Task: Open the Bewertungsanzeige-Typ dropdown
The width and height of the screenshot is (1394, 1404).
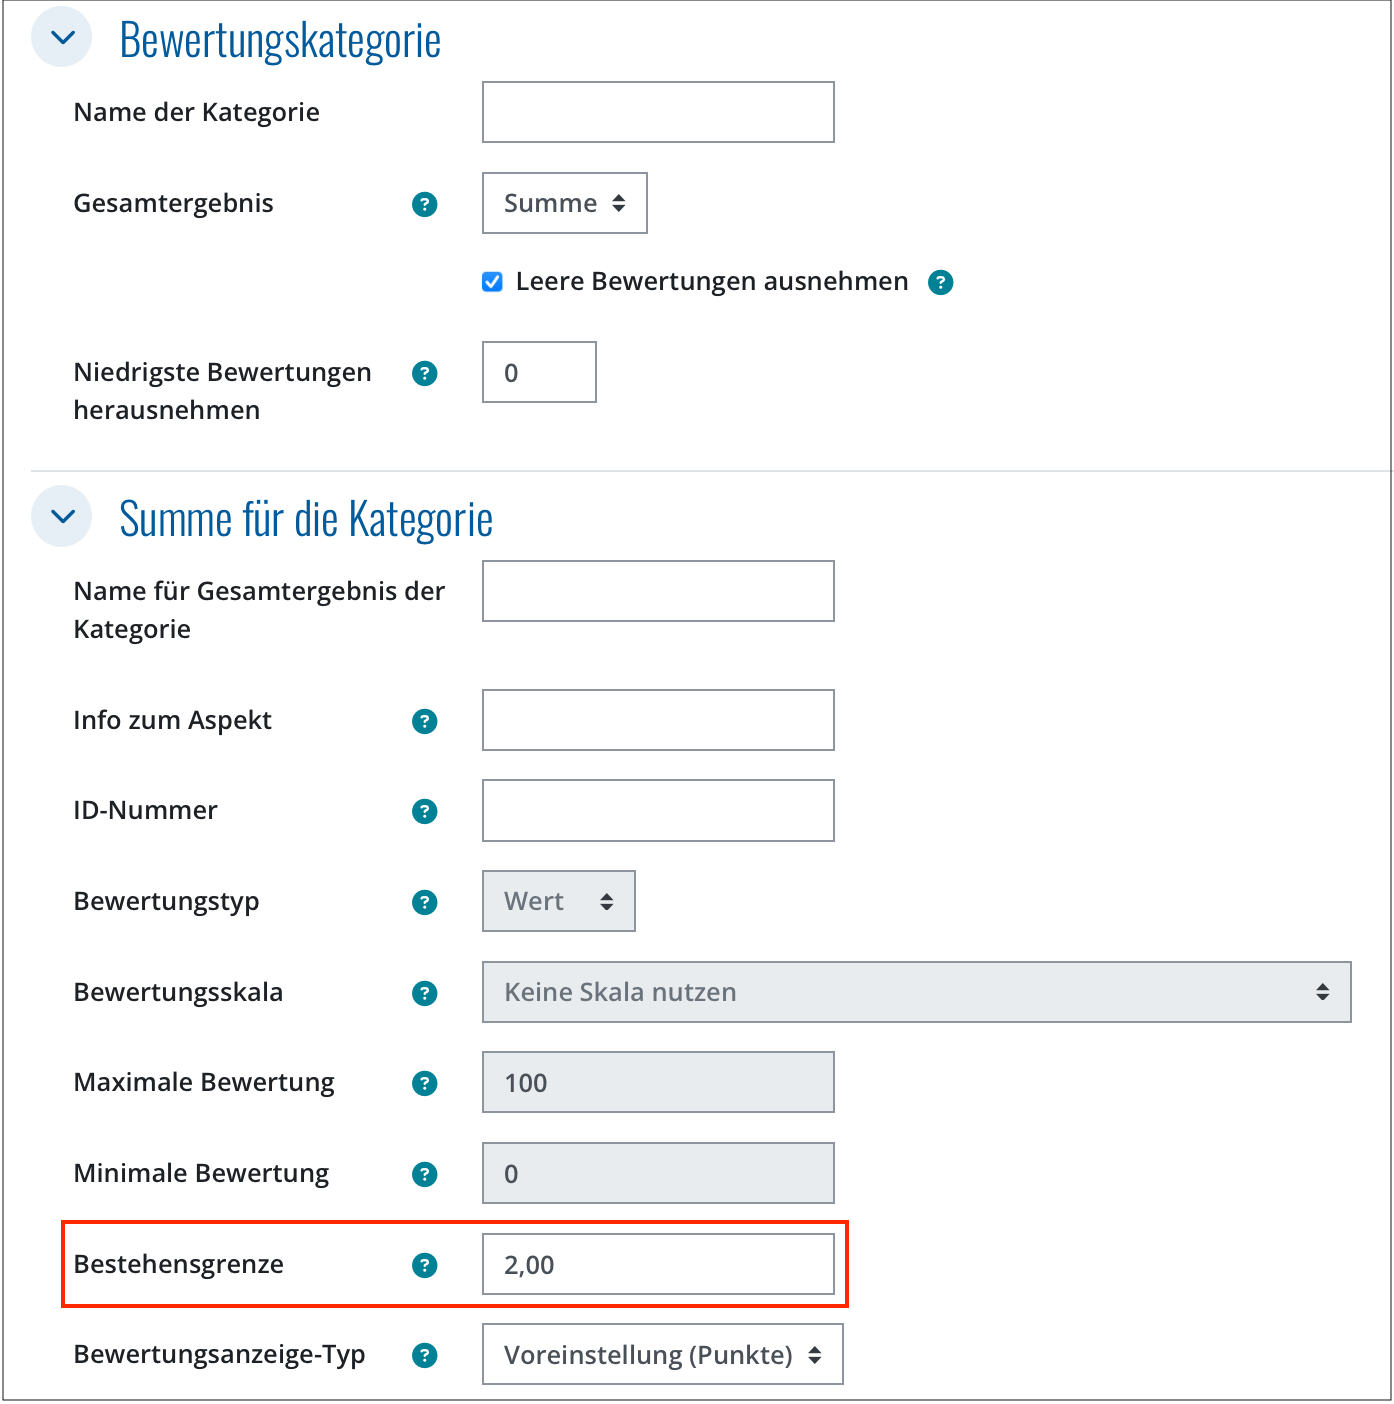Action: pyautogui.click(x=662, y=1354)
